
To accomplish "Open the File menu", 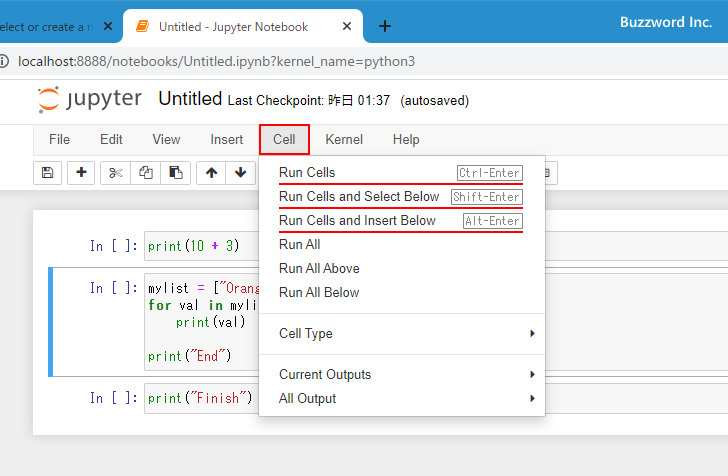I will [59, 139].
